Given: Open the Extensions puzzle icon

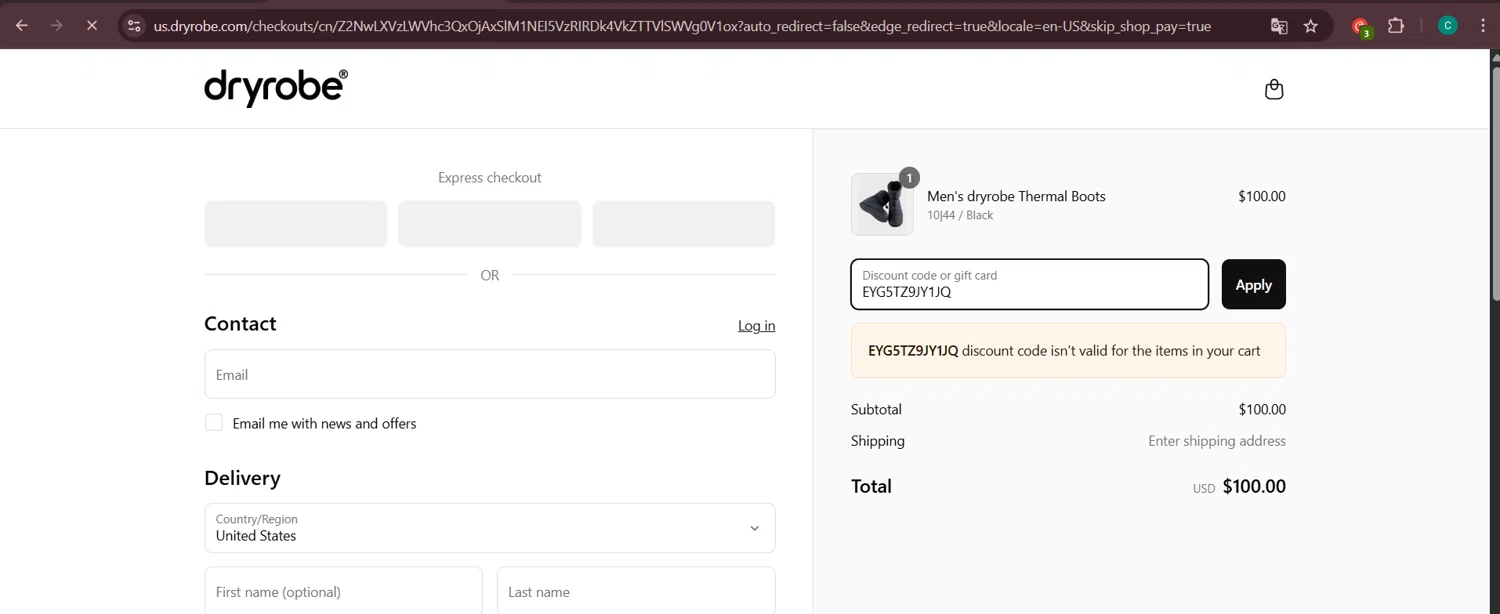Looking at the screenshot, I should pos(1396,26).
